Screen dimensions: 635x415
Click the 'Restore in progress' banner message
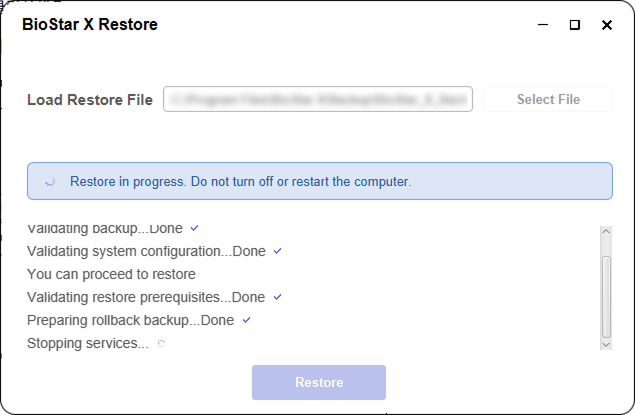tap(240, 182)
